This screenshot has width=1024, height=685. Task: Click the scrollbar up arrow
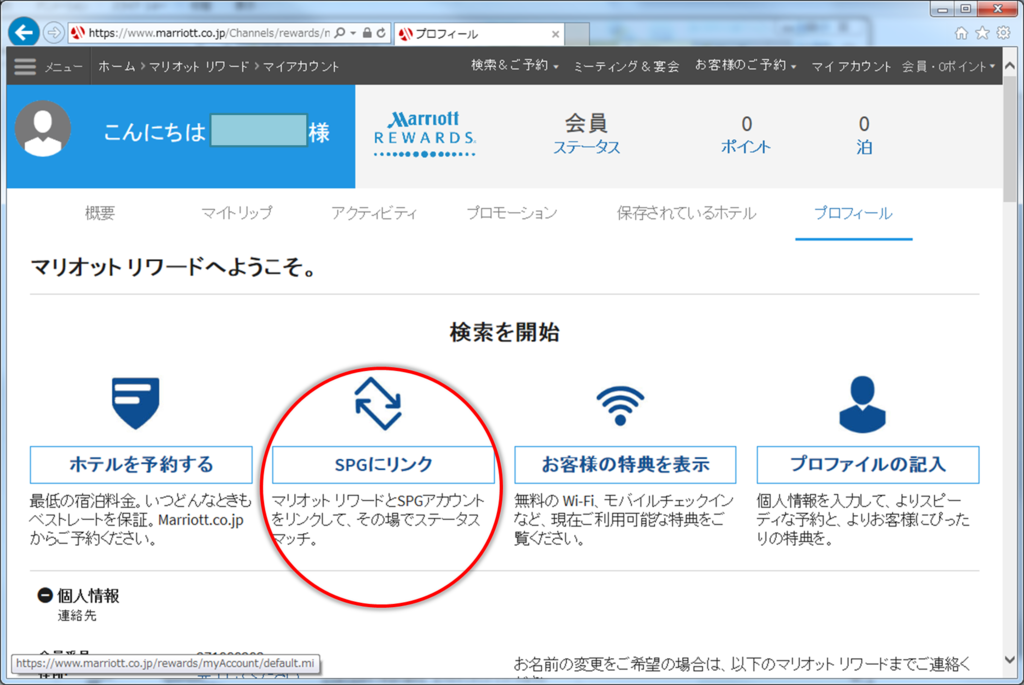click(1010, 66)
